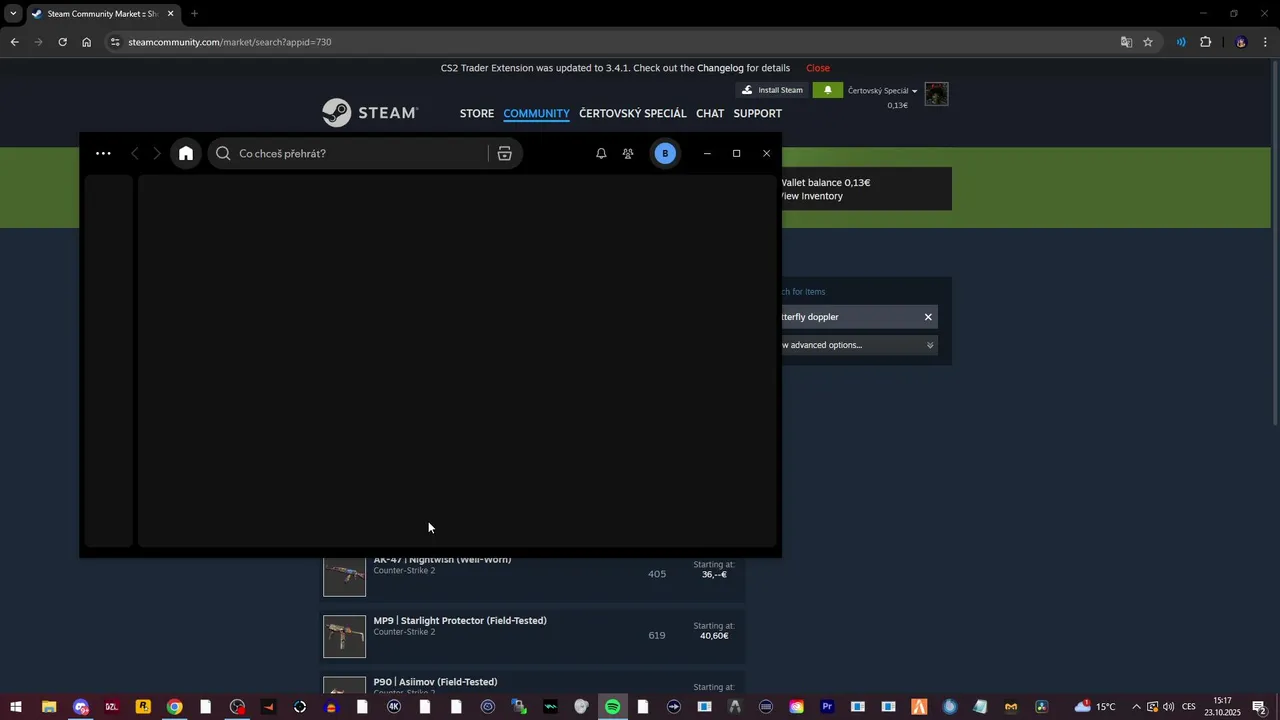This screenshot has width=1280, height=720.
Task: Open Premiere Pro from the taskbar
Action: [x=827, y=707]
